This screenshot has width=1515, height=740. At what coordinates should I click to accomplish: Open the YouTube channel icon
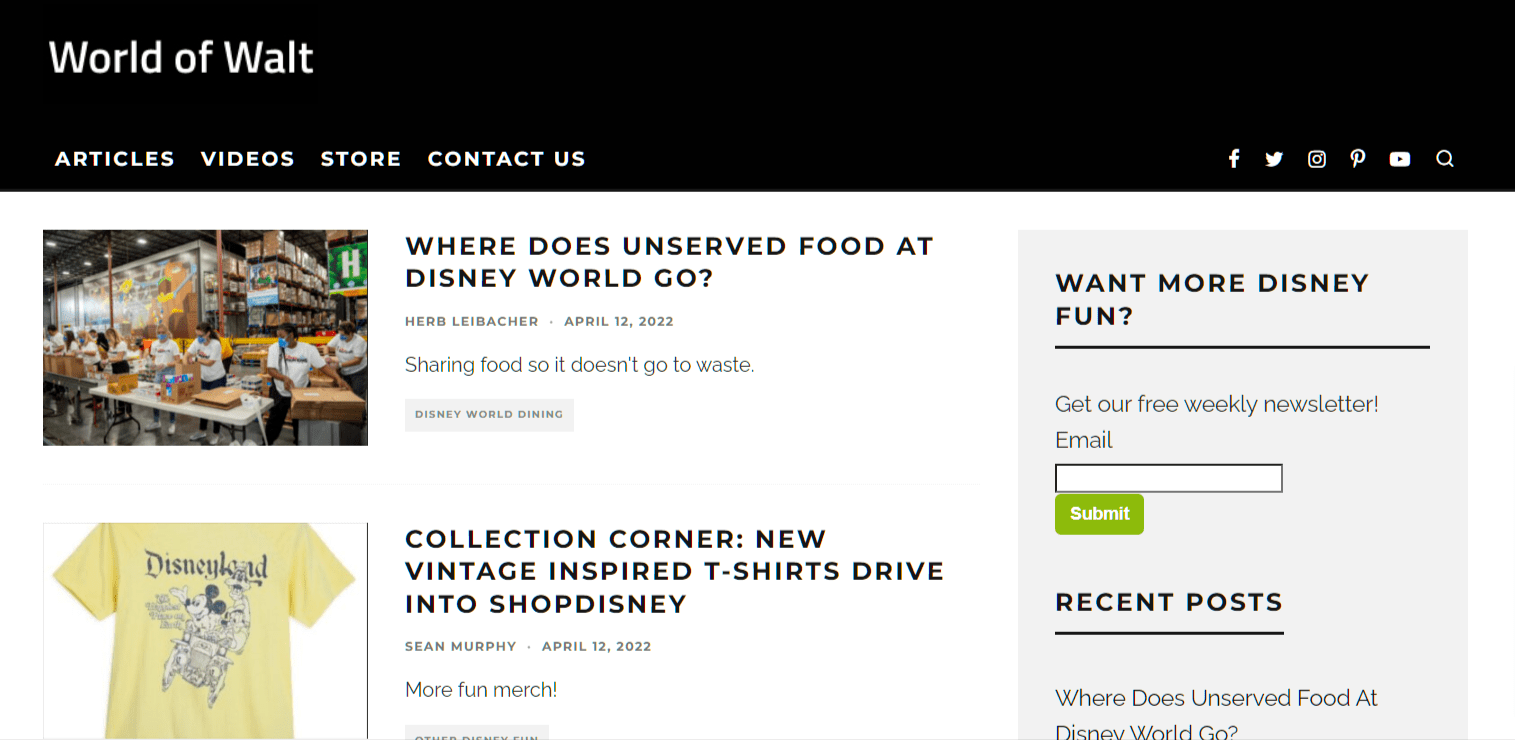click(1400, 159)
